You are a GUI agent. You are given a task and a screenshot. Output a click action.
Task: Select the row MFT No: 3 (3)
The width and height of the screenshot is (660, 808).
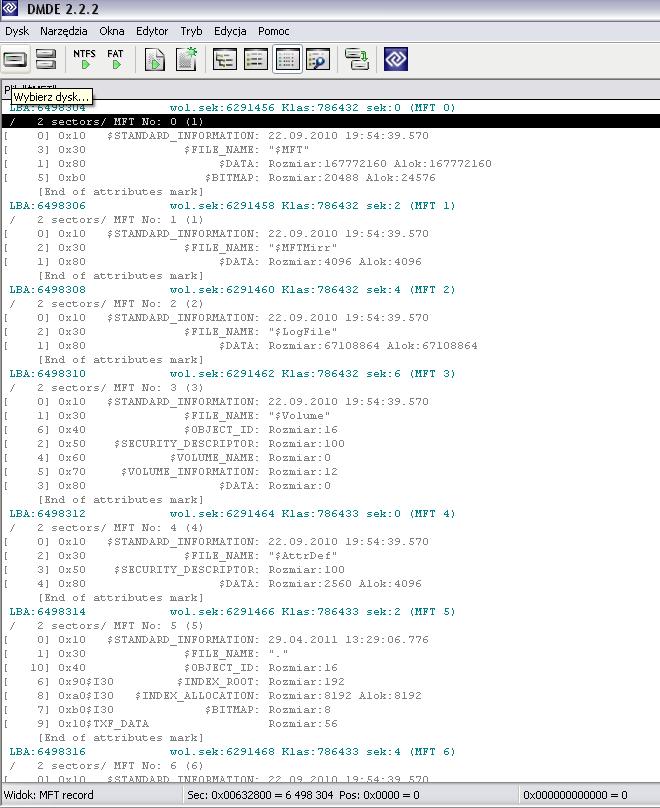coord(331,388)
